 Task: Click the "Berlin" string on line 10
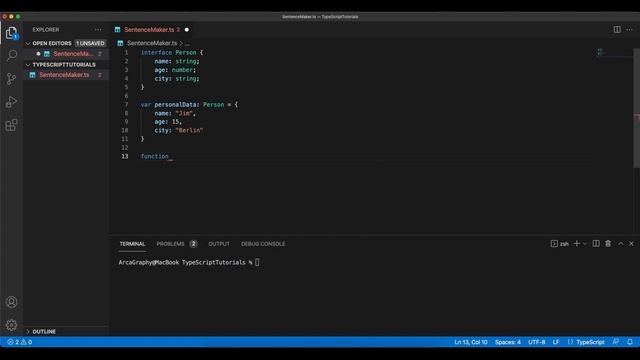point(189,130)
